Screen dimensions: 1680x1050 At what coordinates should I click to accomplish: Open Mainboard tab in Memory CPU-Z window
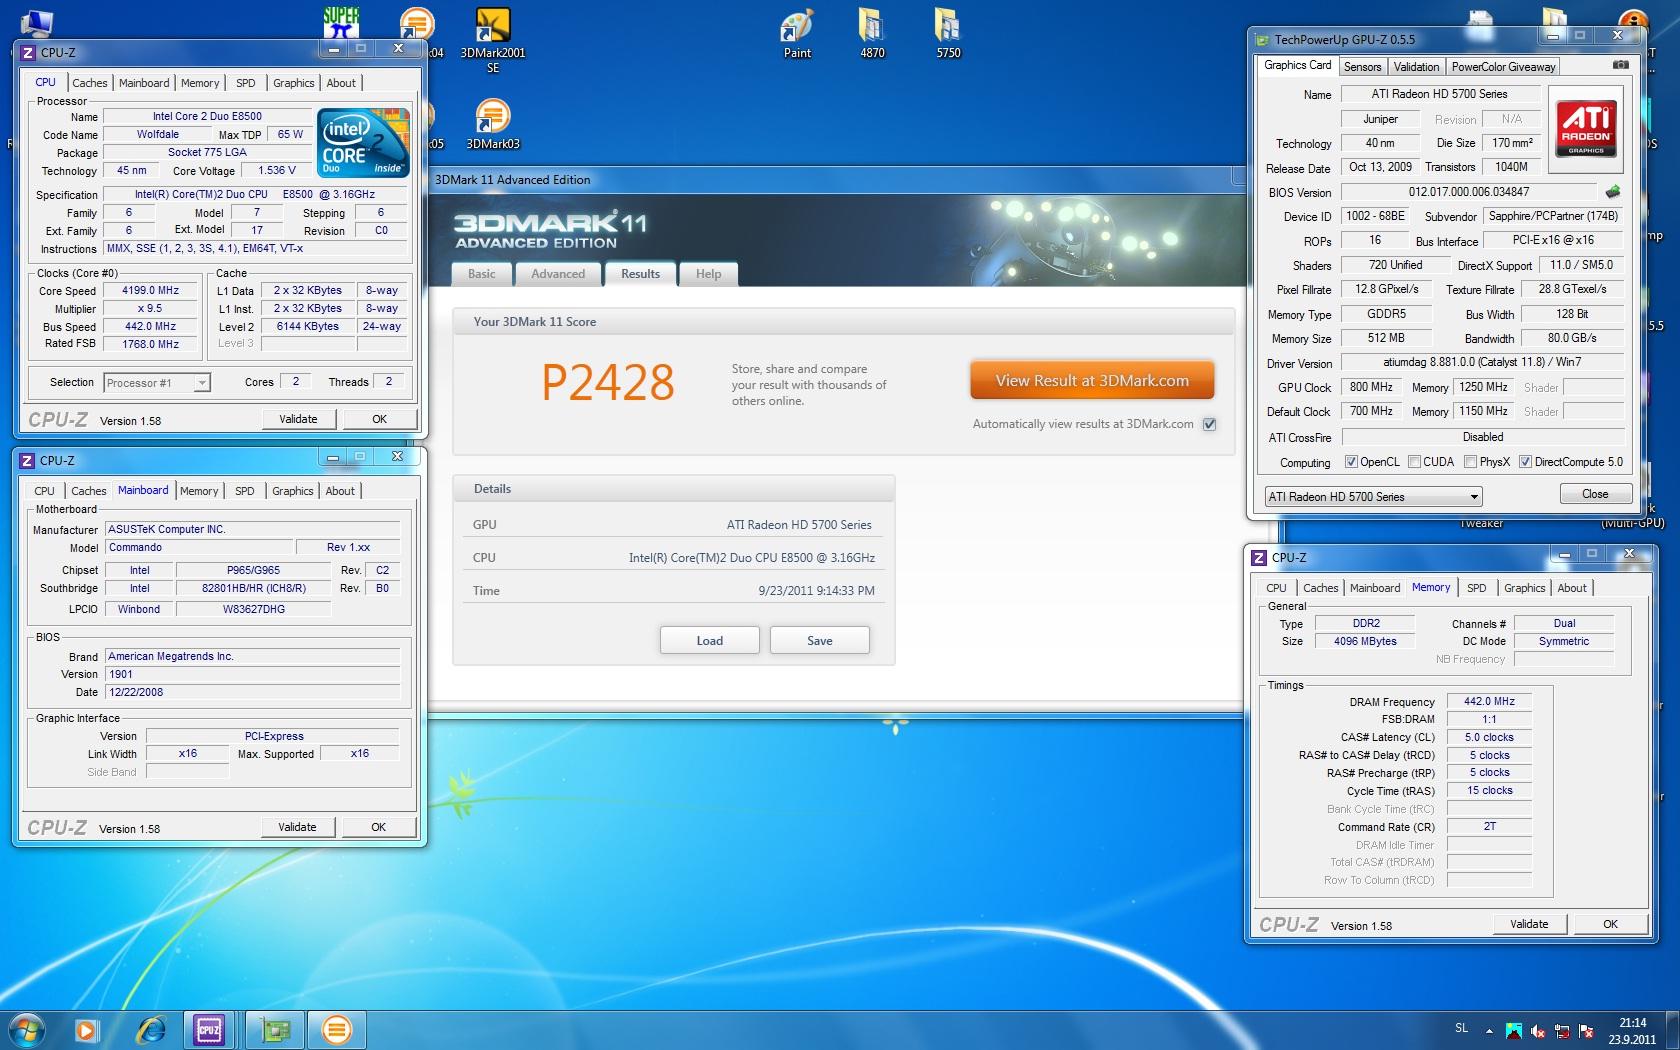[x=1375, y=588]
